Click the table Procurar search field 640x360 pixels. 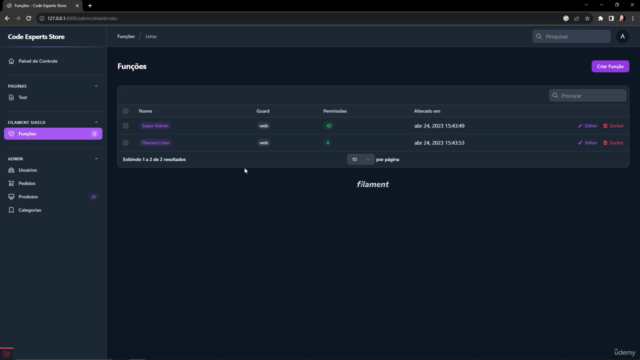pyautogui.click(x=587, y=96)
